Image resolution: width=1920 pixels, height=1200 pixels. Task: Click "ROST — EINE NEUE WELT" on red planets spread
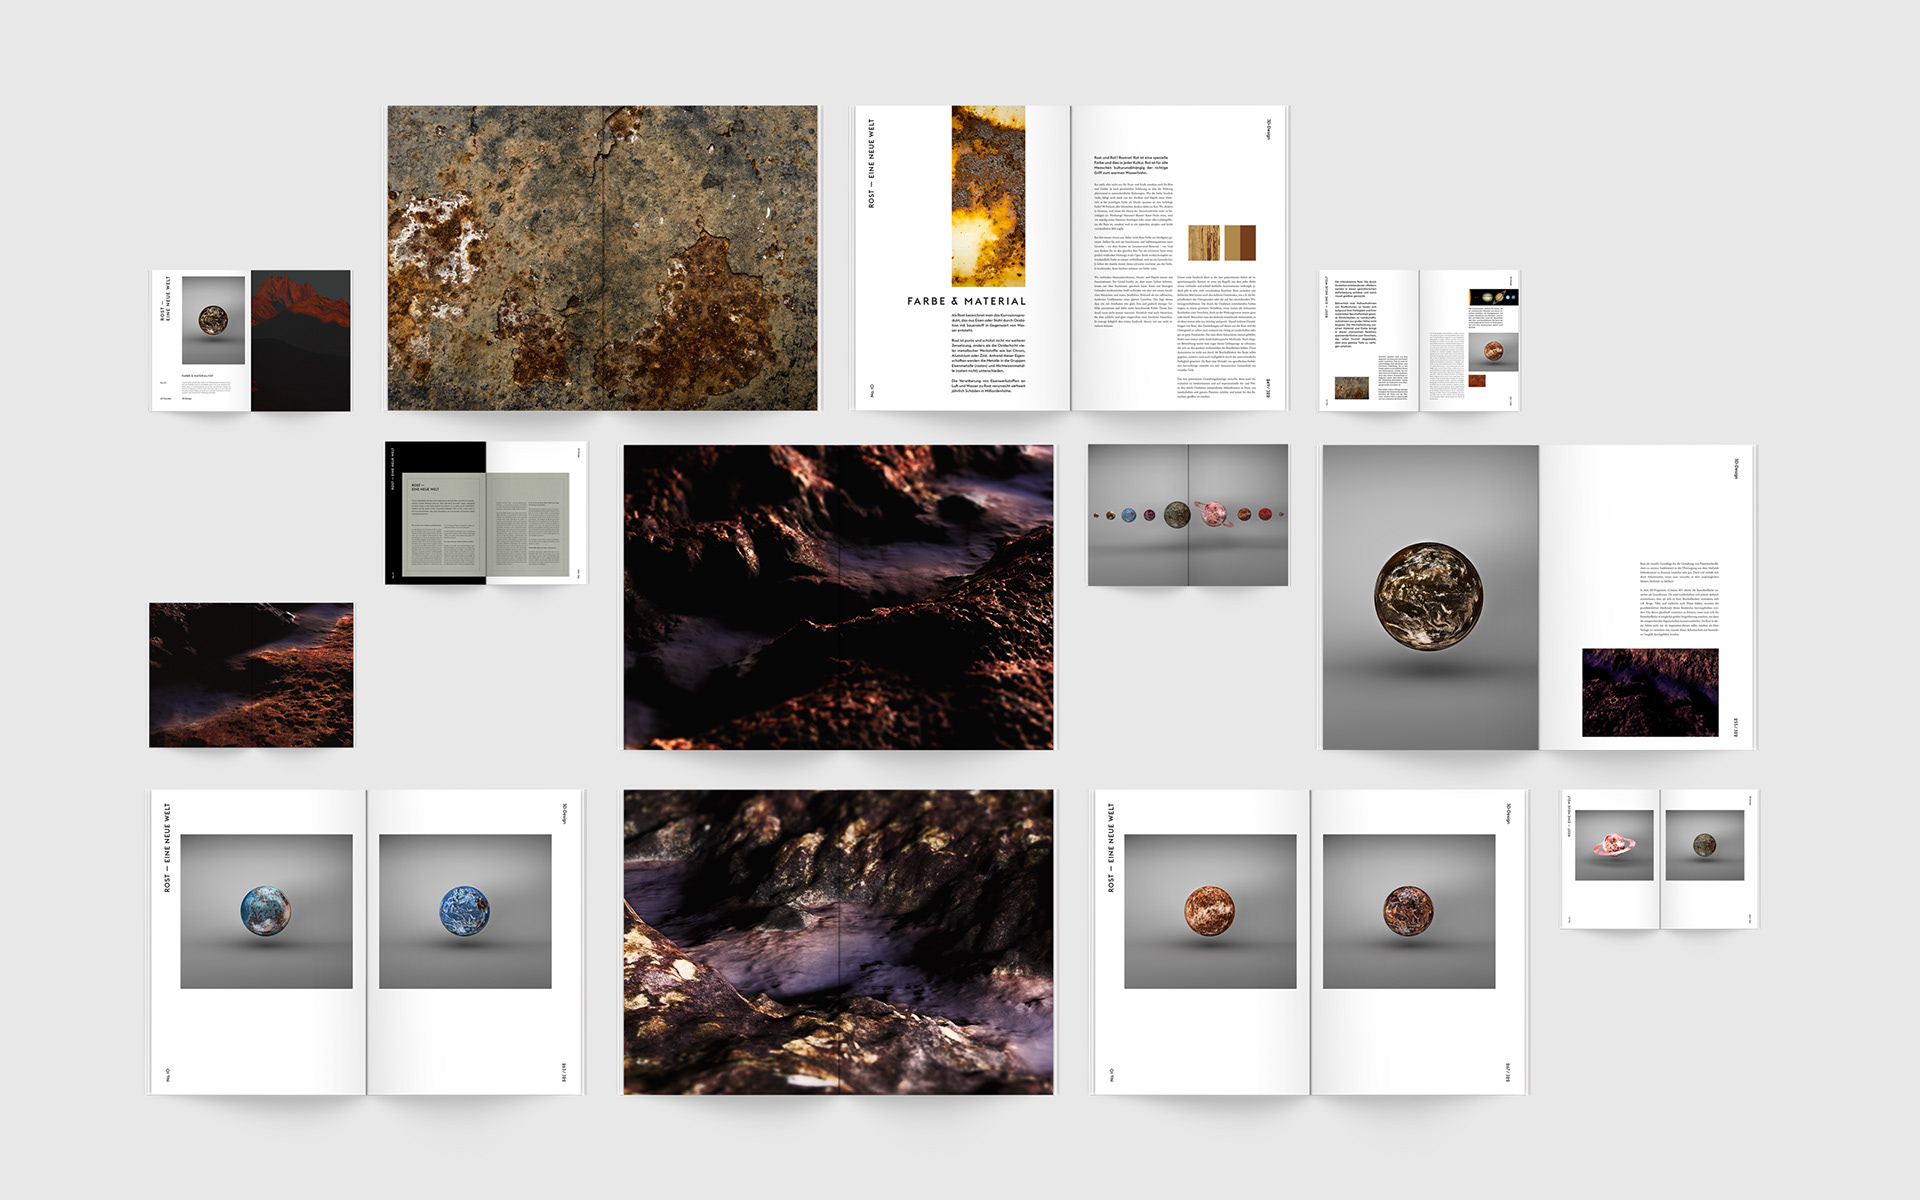click(x=1111, y=847)
